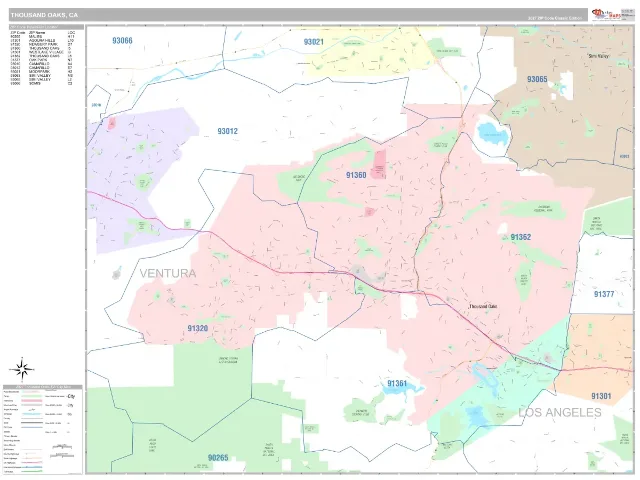Select the 90265 ZIP code label
The image size is (640, 480).
pos(218,458)
